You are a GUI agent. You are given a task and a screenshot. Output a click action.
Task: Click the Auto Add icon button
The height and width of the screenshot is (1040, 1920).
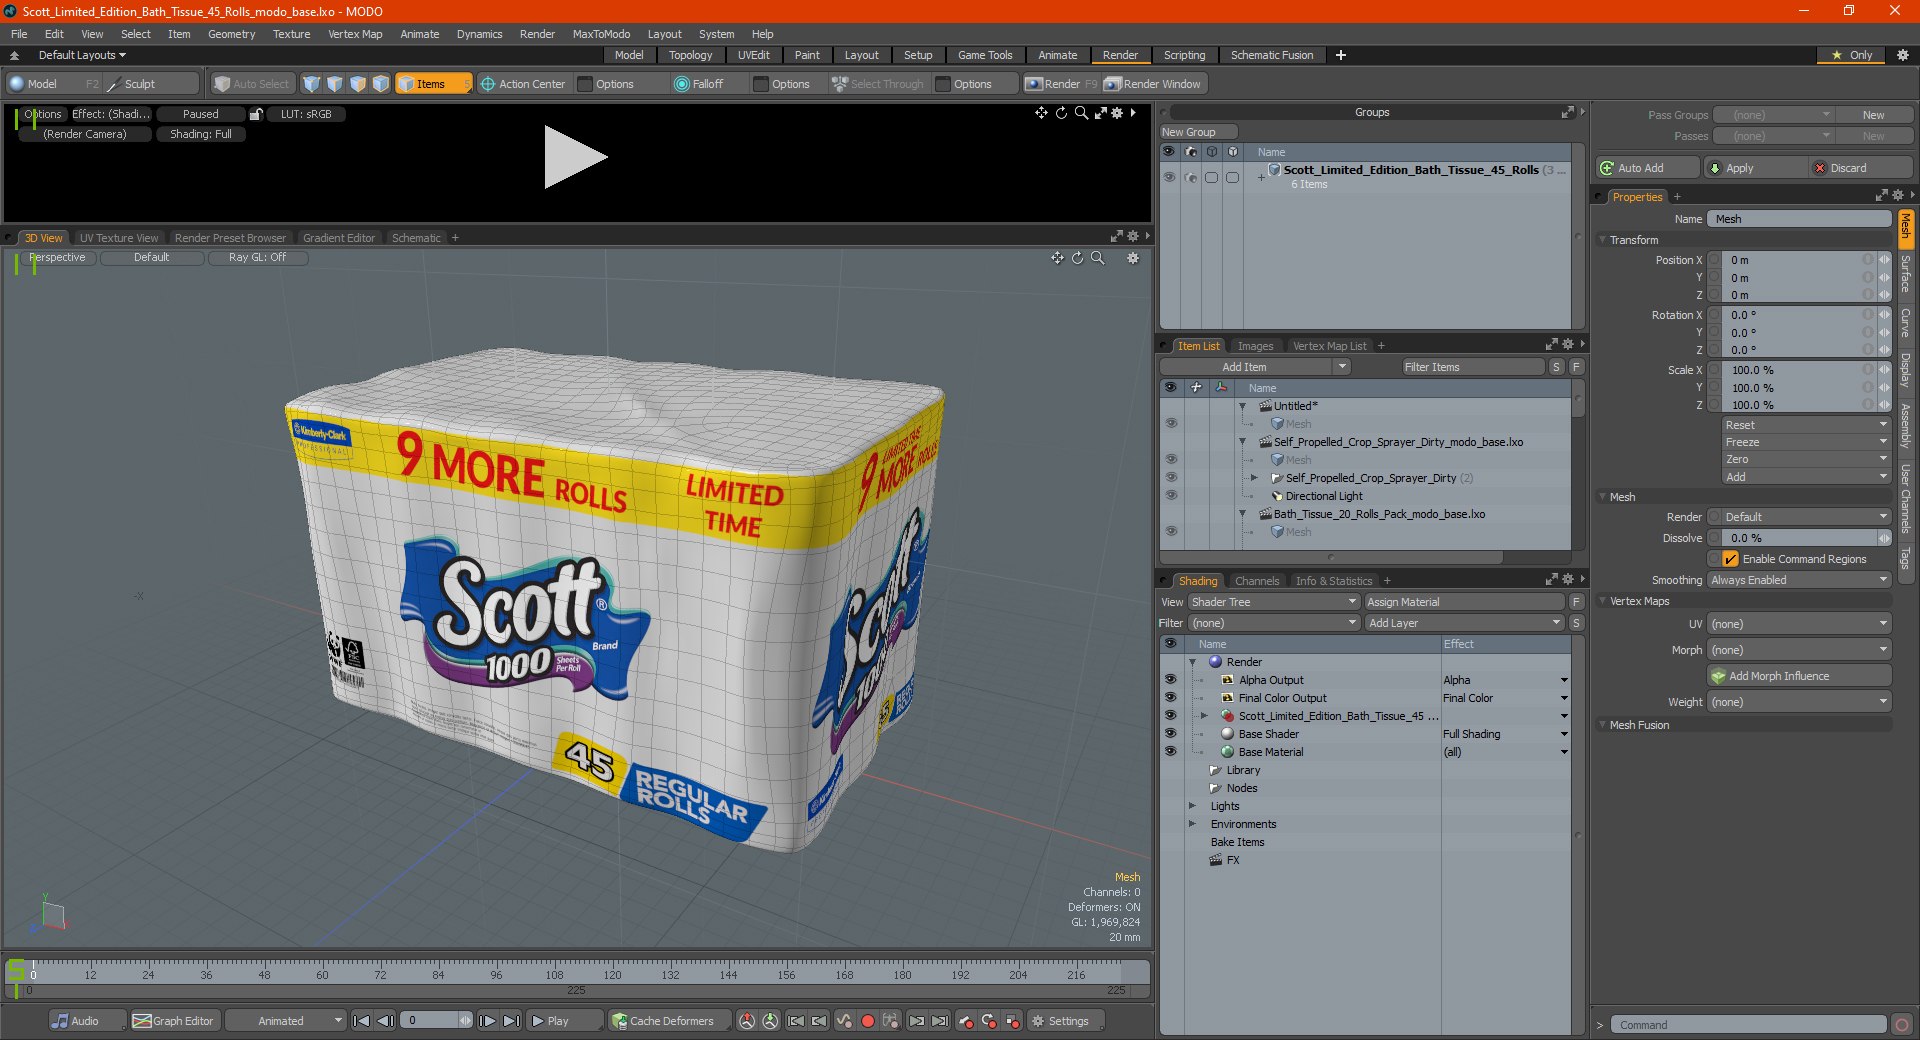pyautogui.click(x=1607, y=168)
